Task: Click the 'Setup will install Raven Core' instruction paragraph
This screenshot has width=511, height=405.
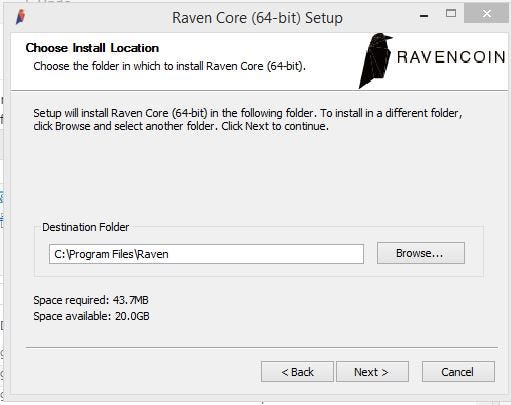Action: click(248, 120)
